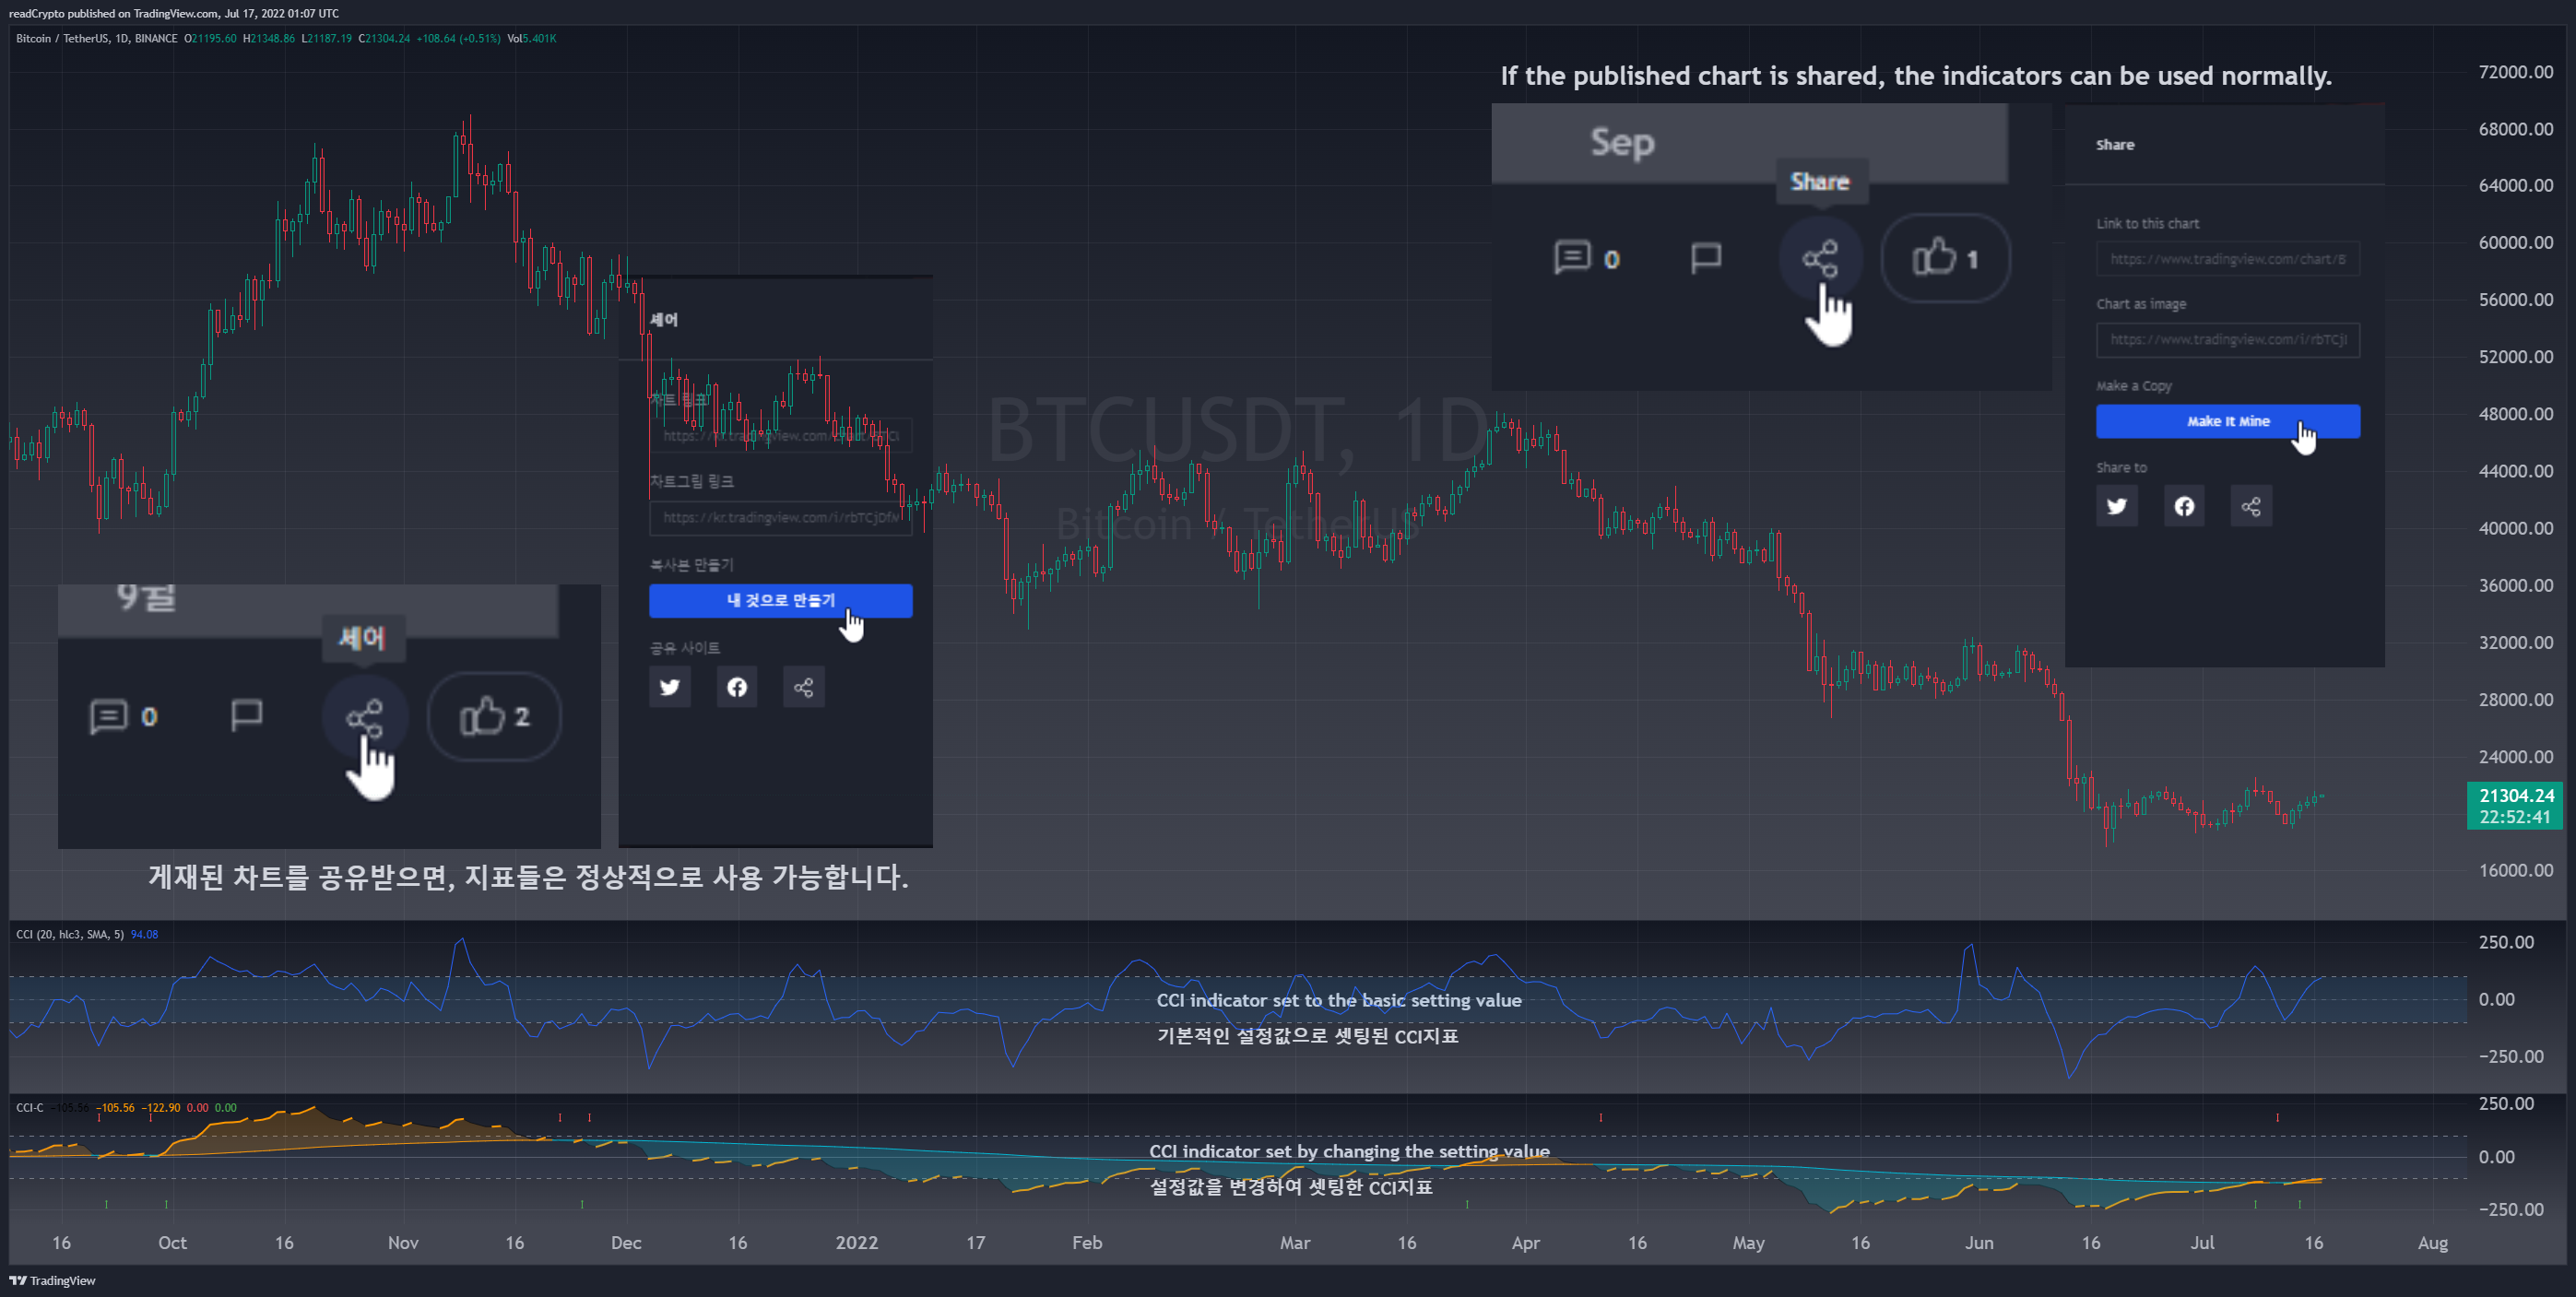Click the 16000.00 price axis label
Viewport: 2576px width, 1297px height.
point(2515,870)
